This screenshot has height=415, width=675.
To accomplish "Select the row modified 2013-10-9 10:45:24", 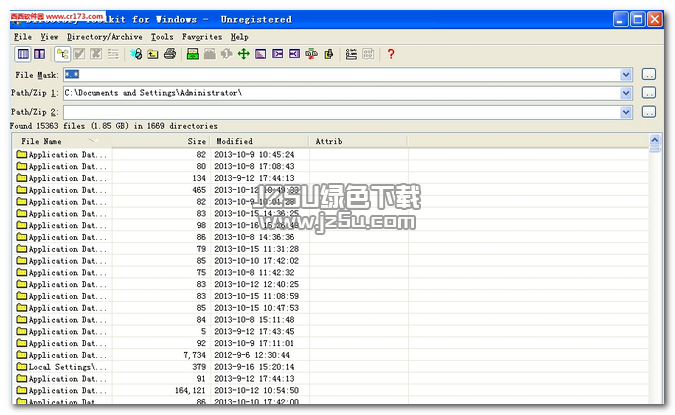I will (331, 155).
